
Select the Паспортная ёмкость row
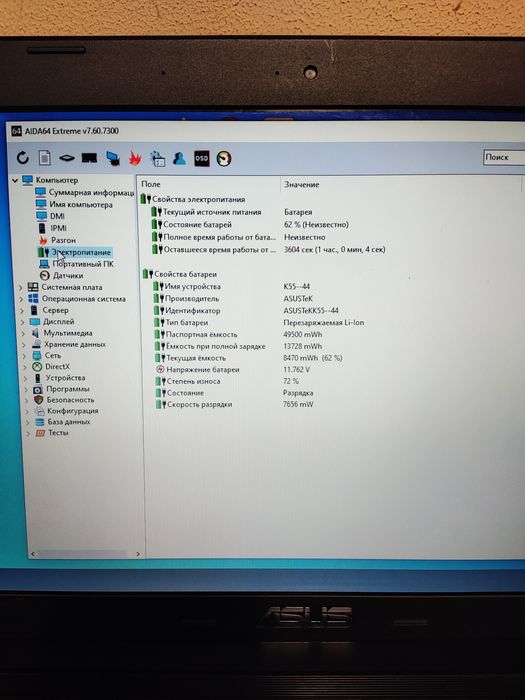pyautogui.click(x=238, y=334)
